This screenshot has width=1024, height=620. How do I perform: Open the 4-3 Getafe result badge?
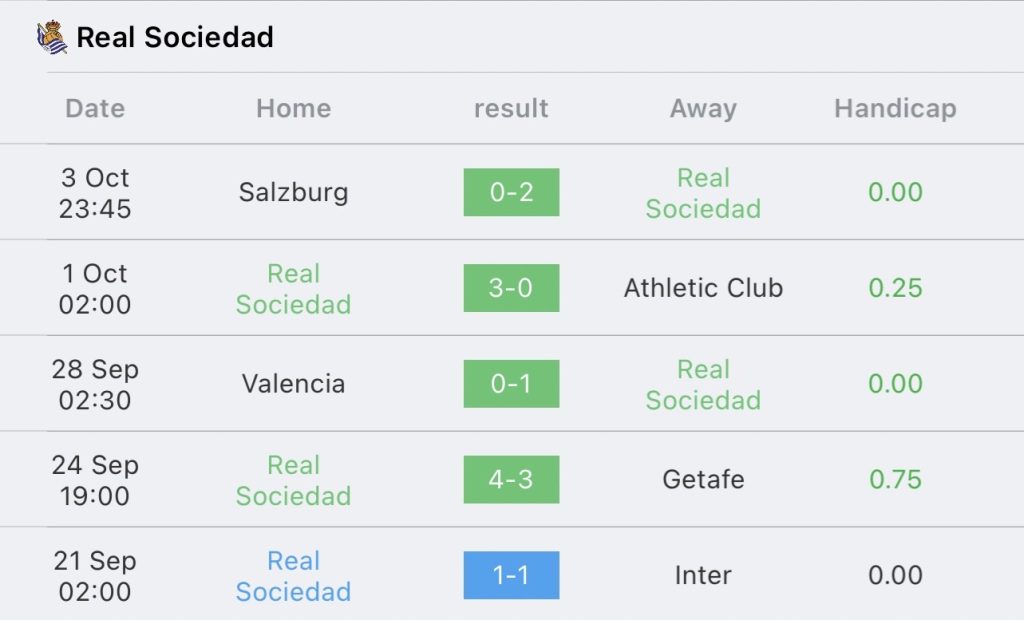click(x=511, y=480)
